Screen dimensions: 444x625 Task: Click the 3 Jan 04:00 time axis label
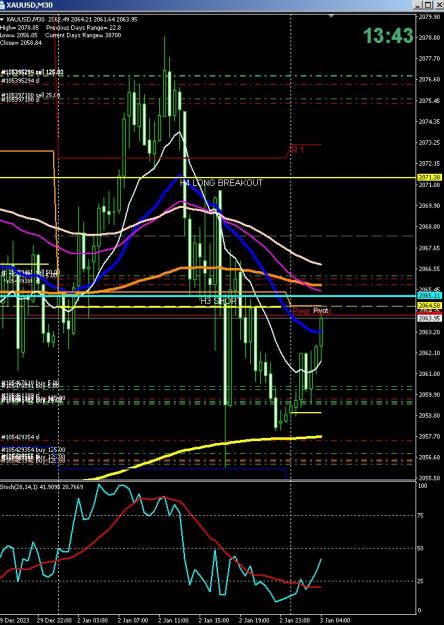point(335,621)
